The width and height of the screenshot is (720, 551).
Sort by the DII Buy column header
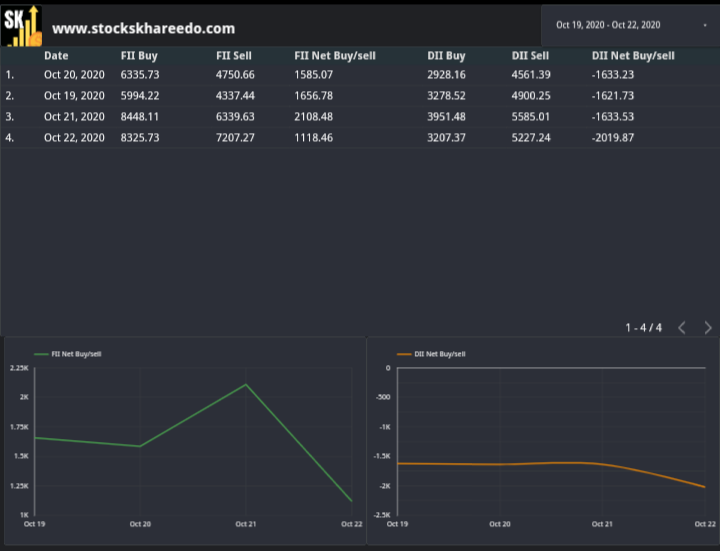(446, 56)
